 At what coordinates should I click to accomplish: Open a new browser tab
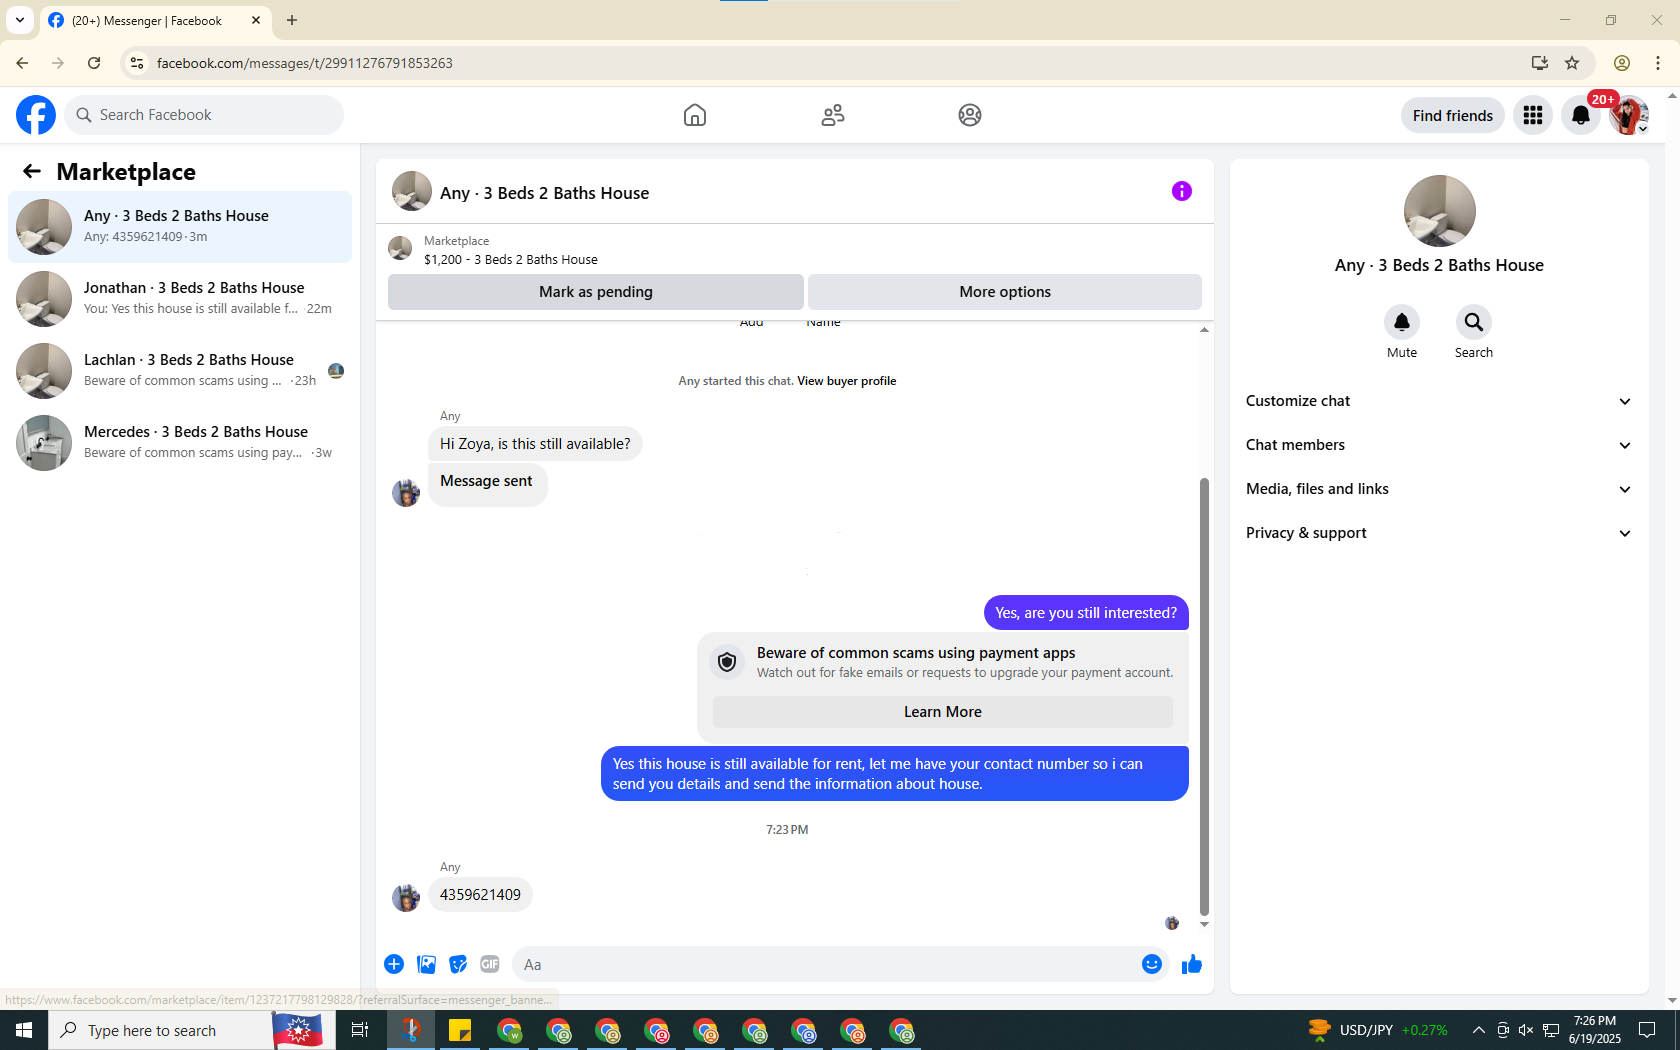[292, 20]
